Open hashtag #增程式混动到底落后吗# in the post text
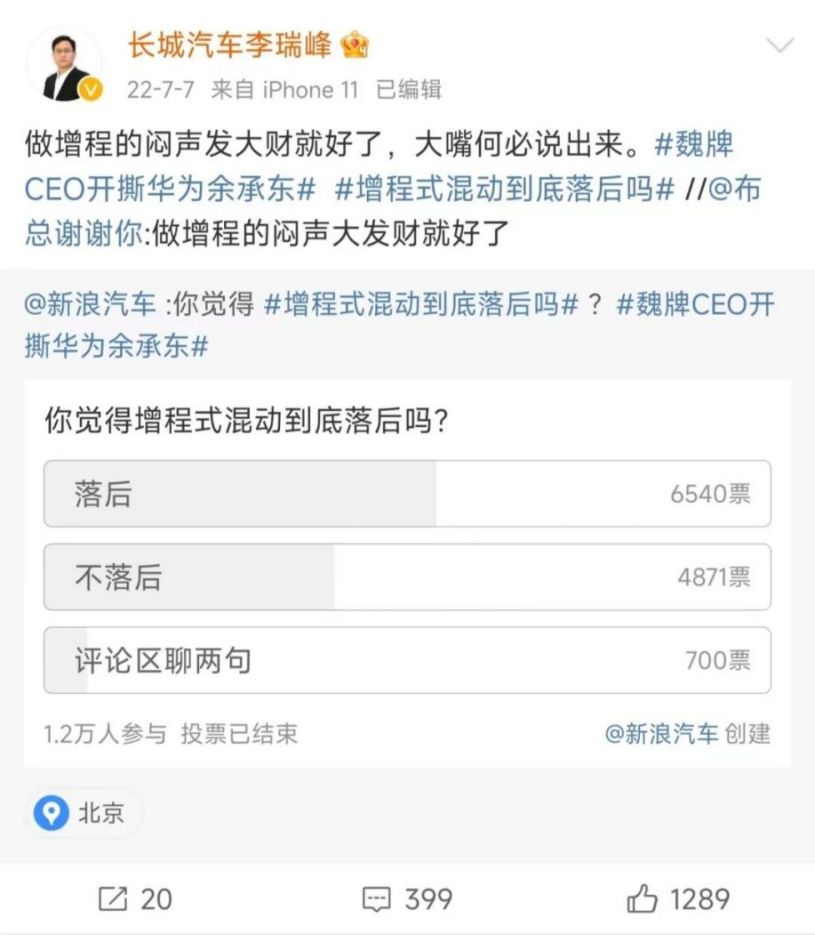 (505, 189)
